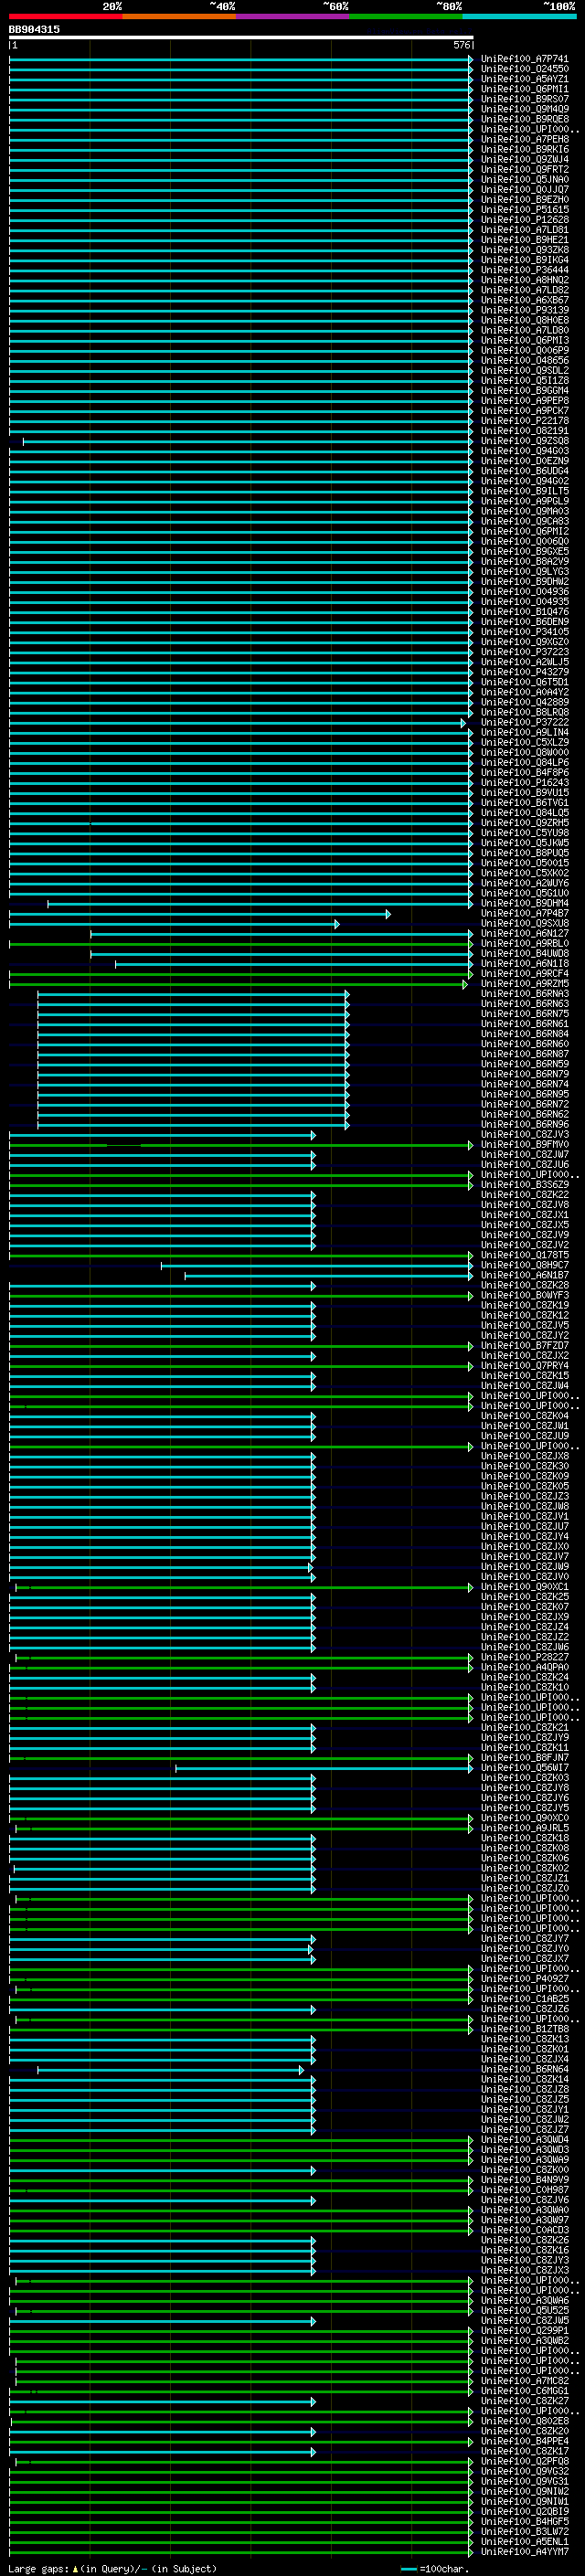This screenshot has width=585, height=2576.
Task: Select the label UniRef100_Q9SDL2
Action: [525, 370]
